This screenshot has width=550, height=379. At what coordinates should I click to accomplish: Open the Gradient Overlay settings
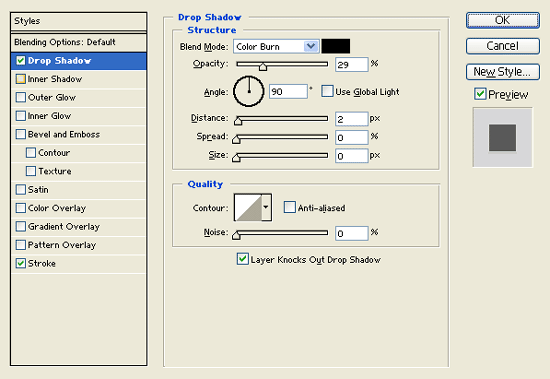pos(79,226)
